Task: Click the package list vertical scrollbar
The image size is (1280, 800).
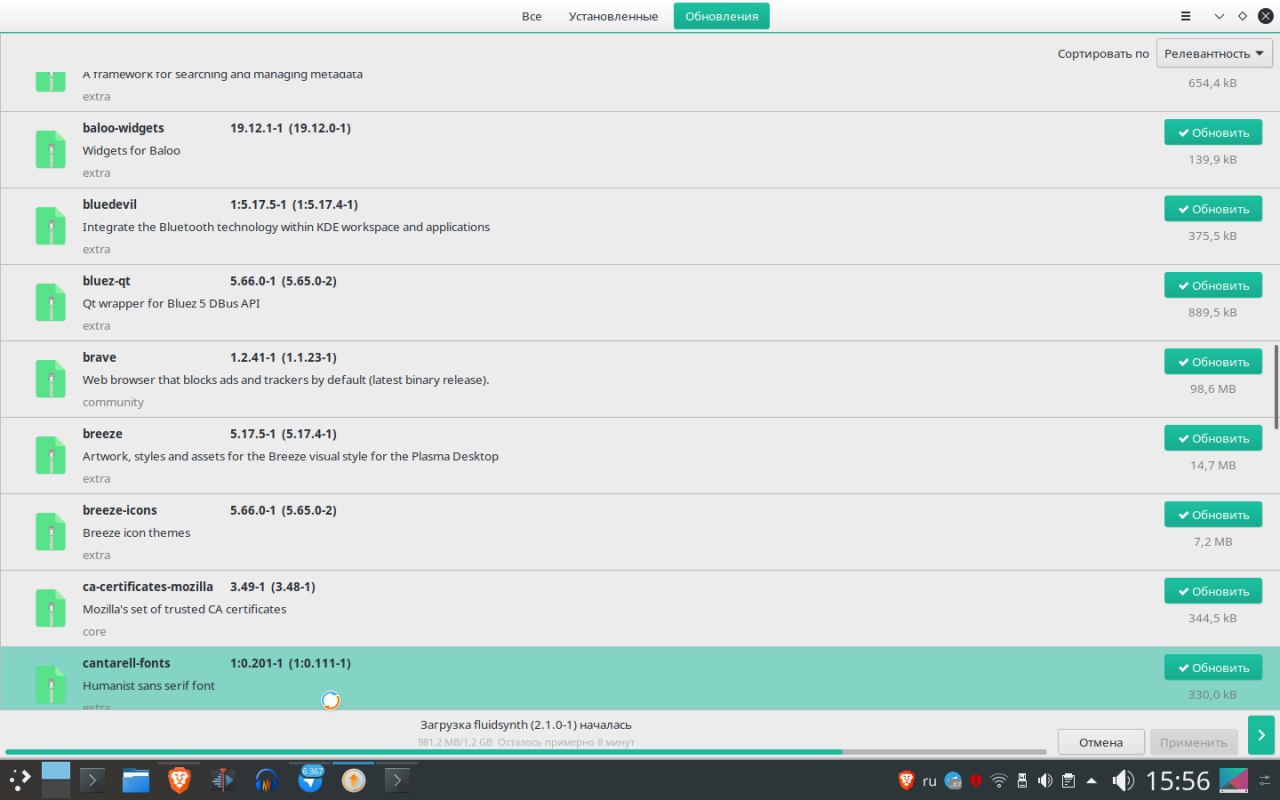Action: tap(1276, 386)
